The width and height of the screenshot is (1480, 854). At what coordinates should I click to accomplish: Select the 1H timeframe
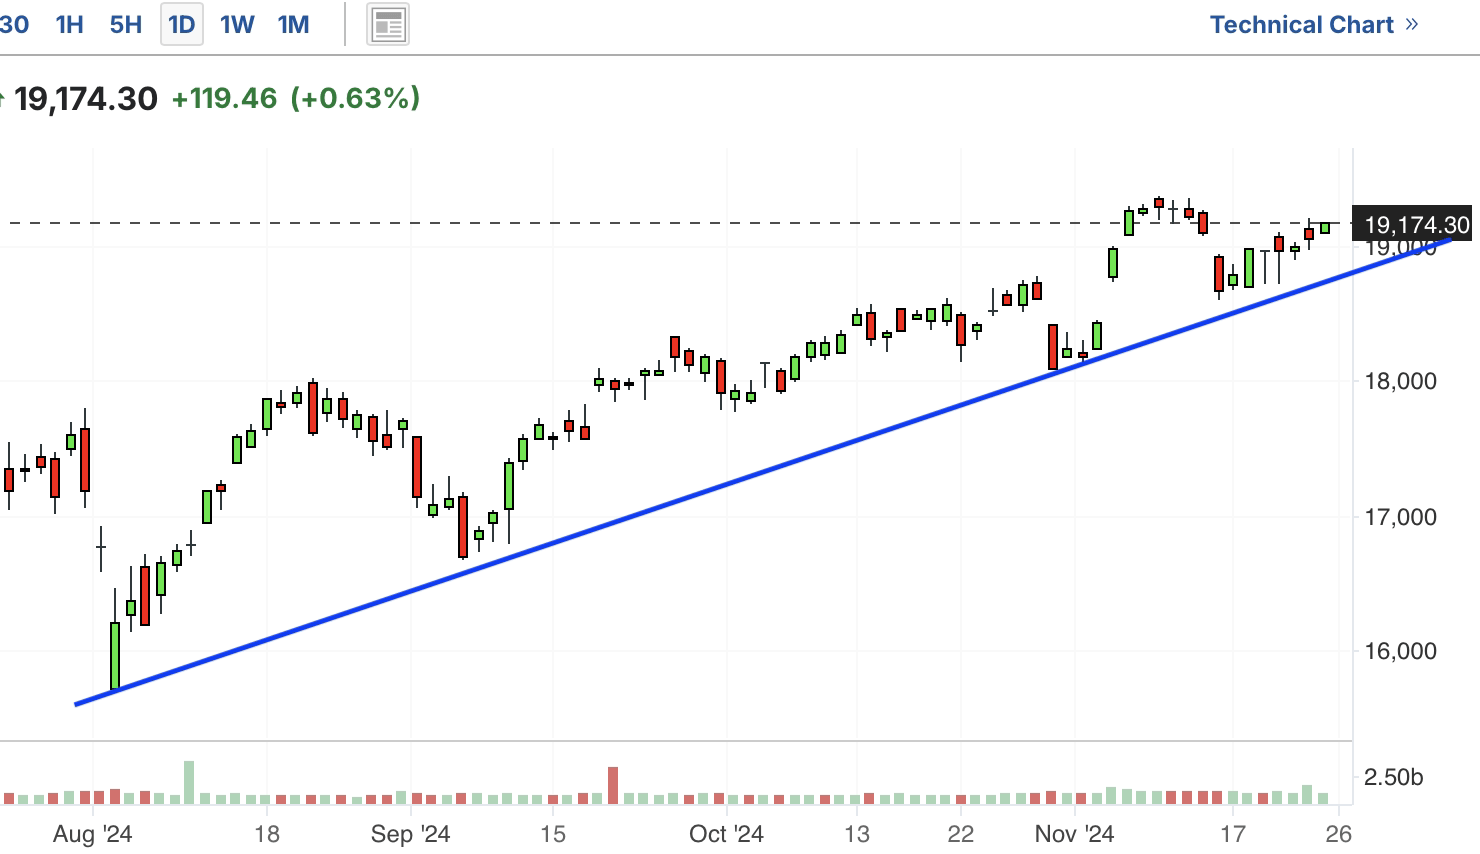tap(69, 24)
